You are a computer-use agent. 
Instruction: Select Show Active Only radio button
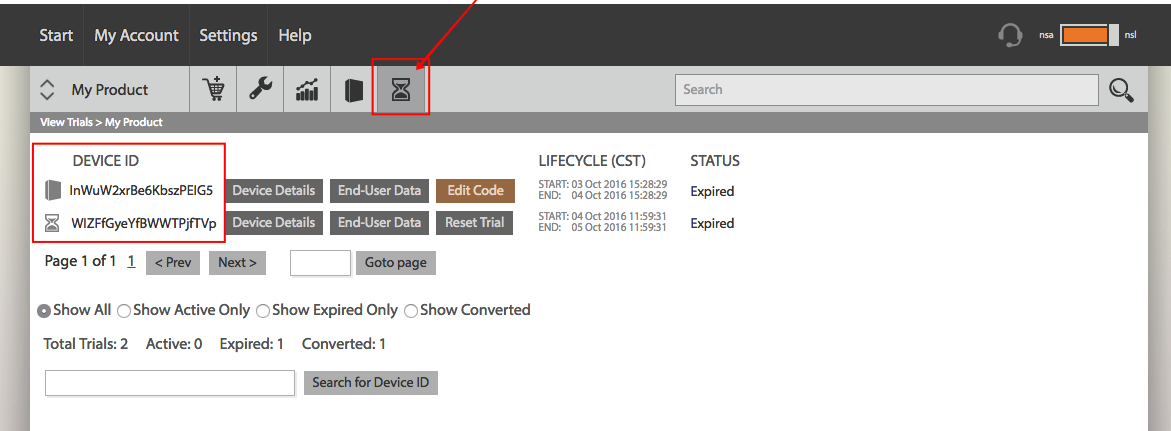[123, 311]
